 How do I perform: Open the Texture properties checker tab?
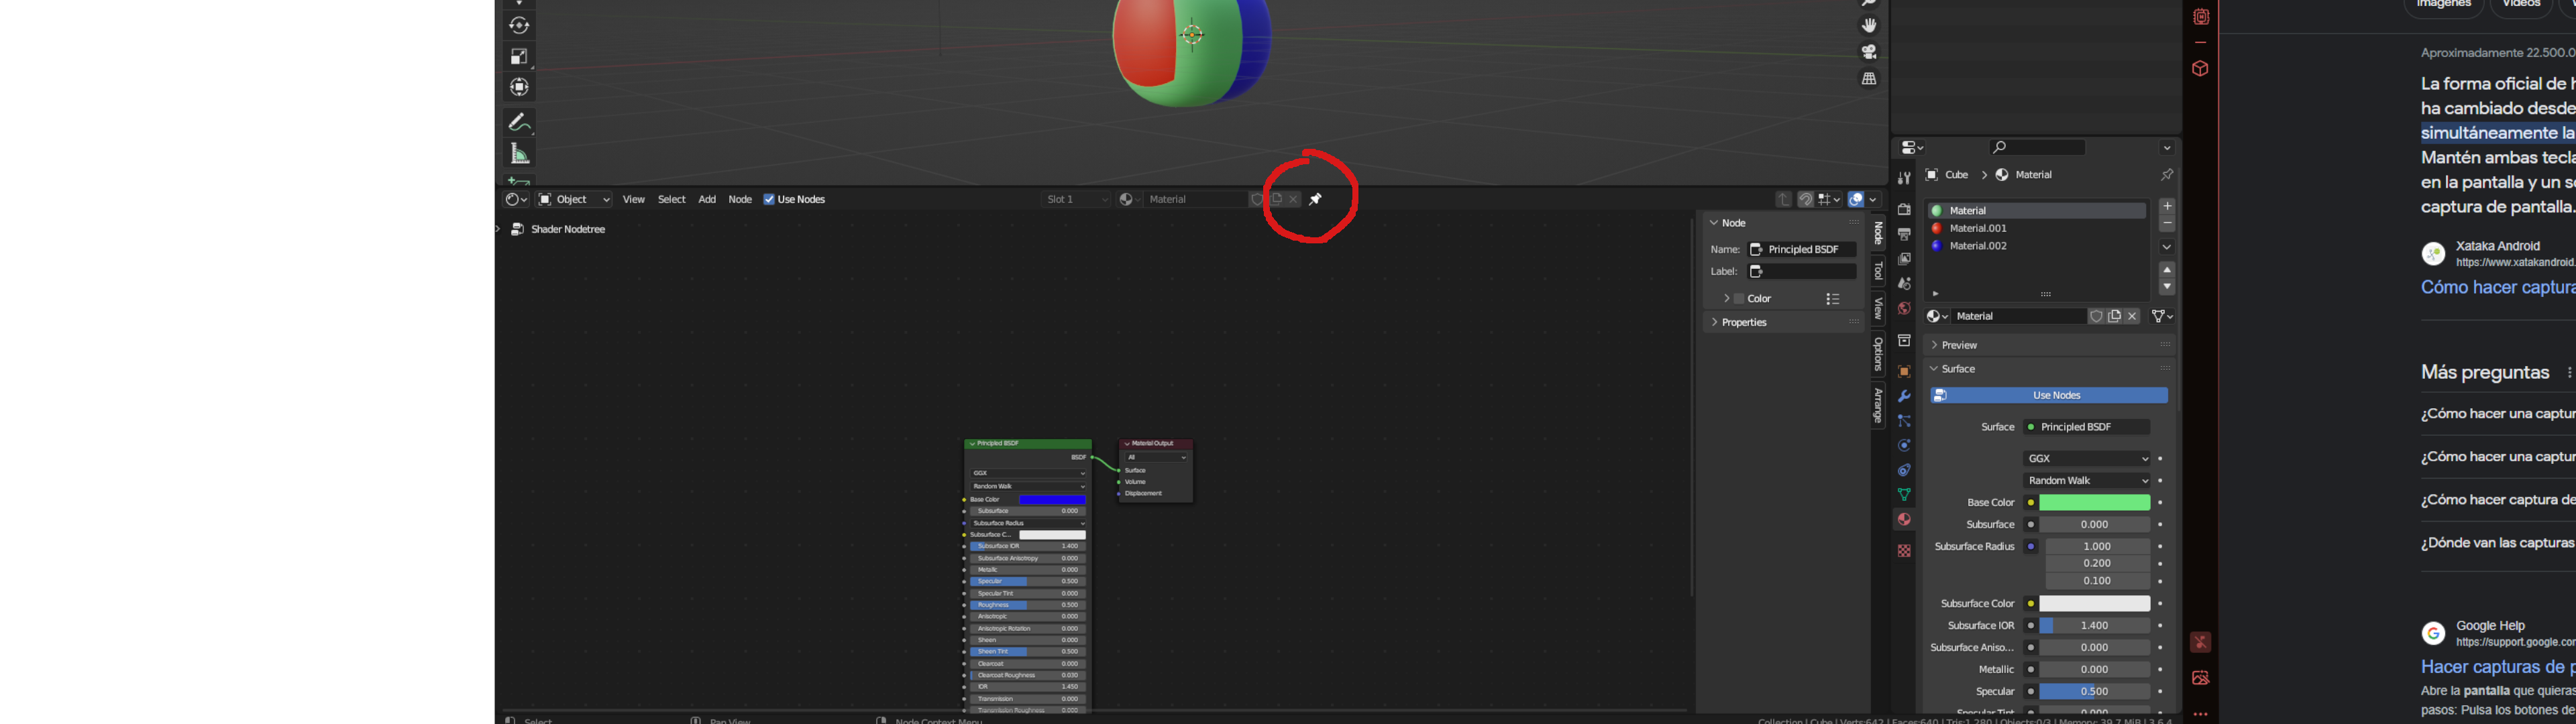click(1904, 551)
